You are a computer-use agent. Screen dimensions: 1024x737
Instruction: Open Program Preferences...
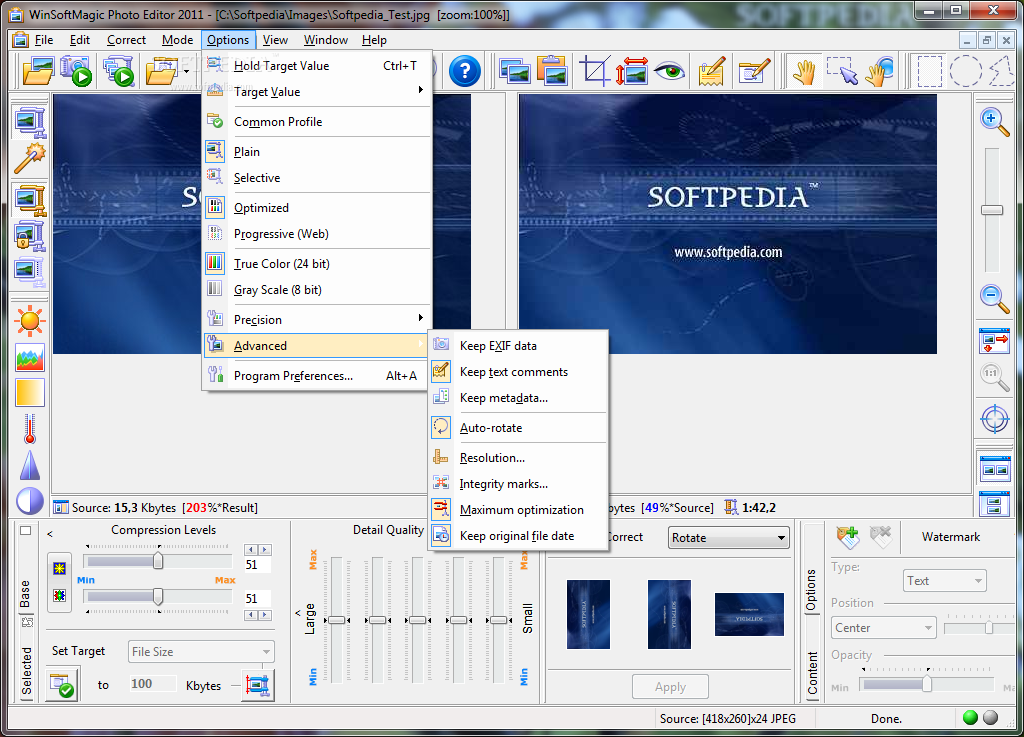(316, 376)
